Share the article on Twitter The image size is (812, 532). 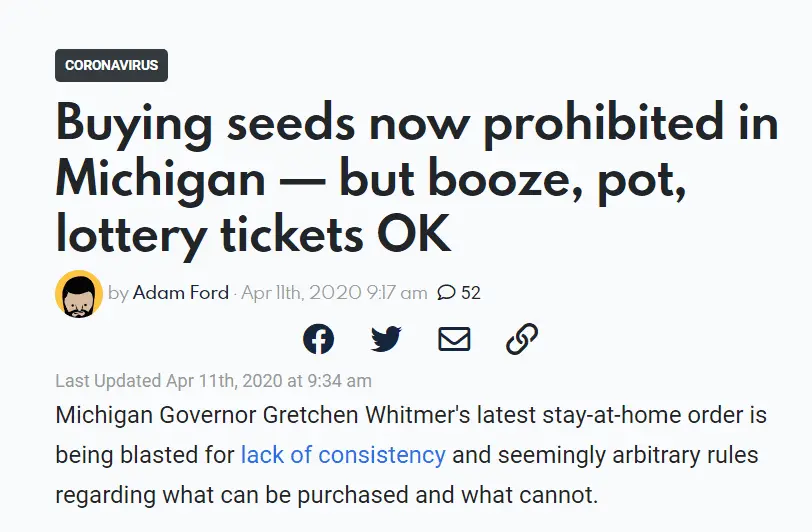pos(386,339)
